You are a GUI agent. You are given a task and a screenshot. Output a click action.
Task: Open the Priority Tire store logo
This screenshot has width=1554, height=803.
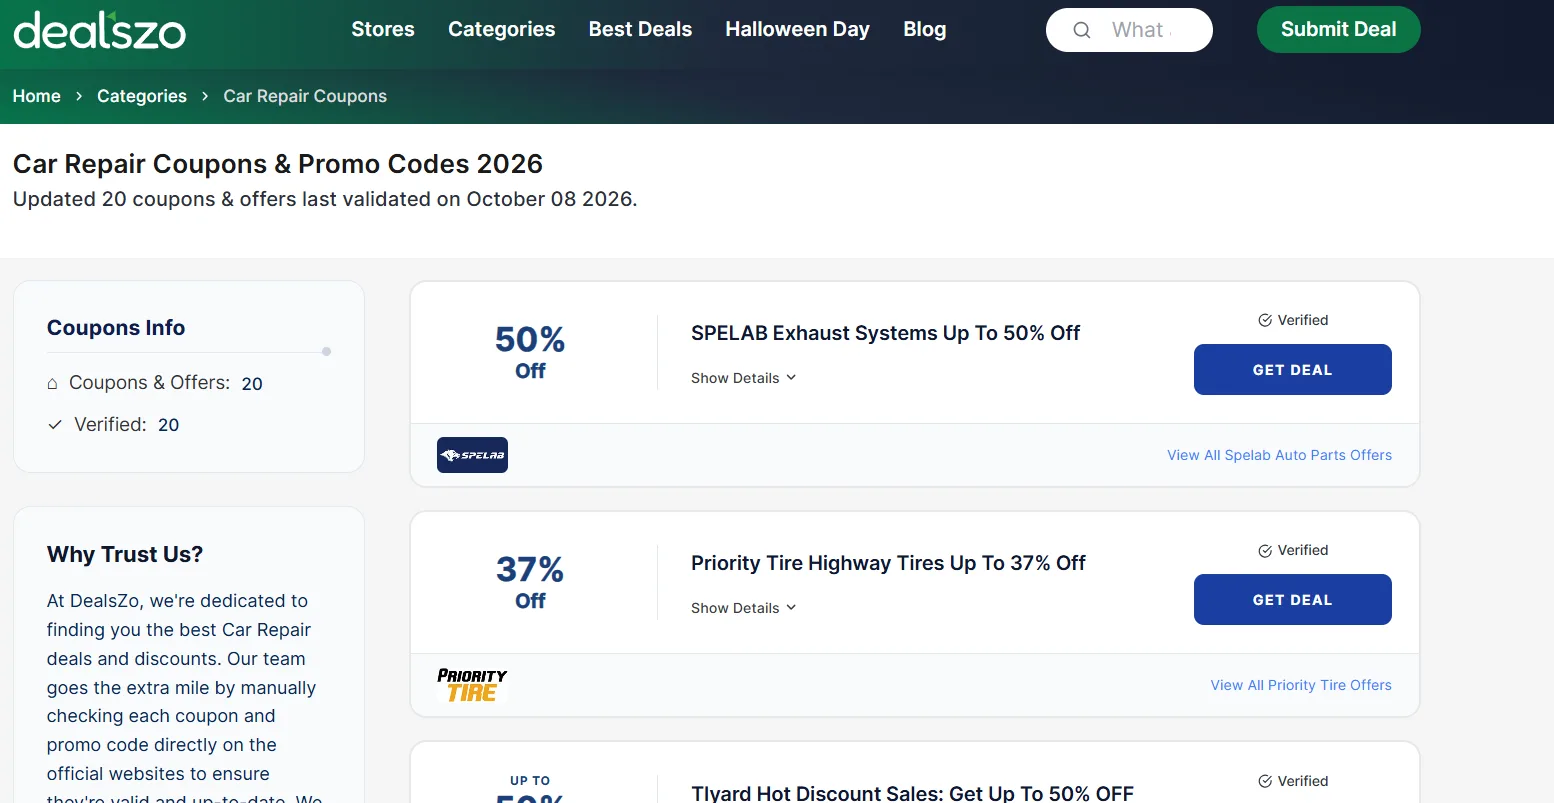click(472, 685)
